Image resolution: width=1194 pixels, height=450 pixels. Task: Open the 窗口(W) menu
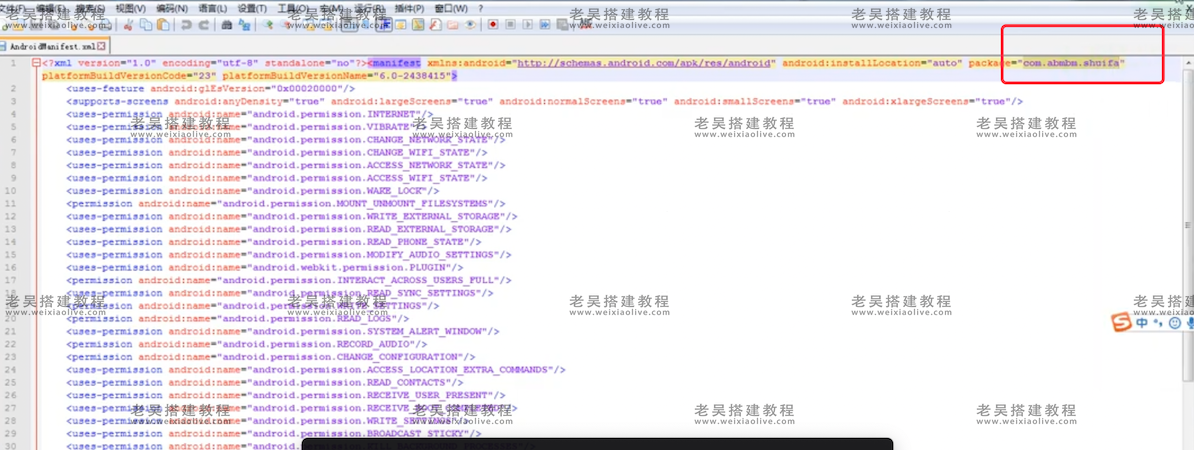point(451,8)
